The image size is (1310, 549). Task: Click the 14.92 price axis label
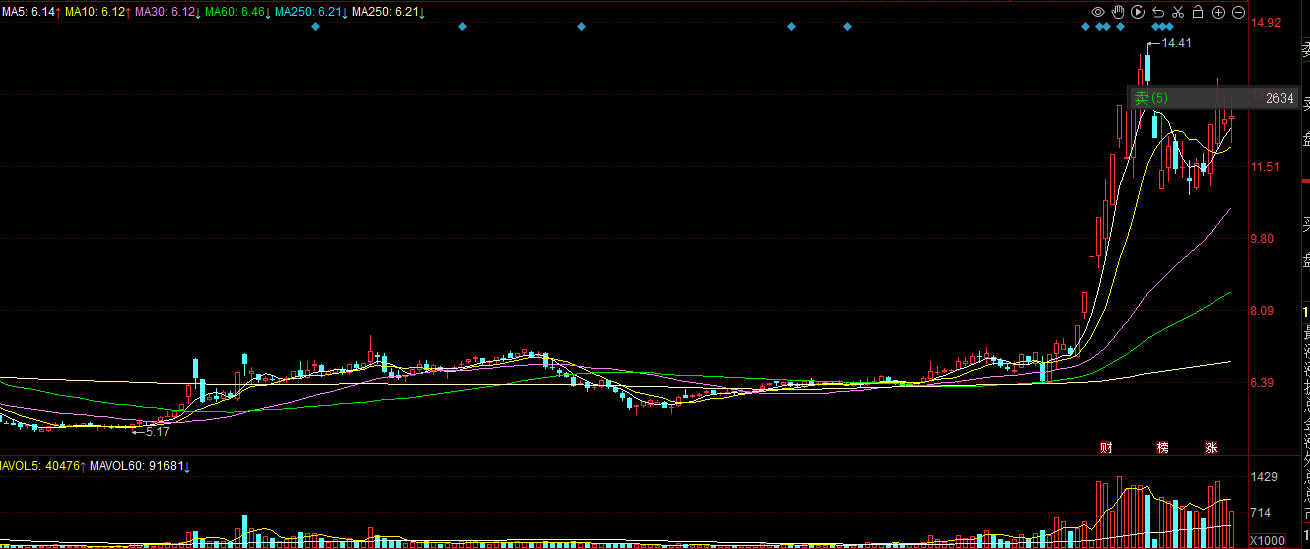(x=1266, y=23)
